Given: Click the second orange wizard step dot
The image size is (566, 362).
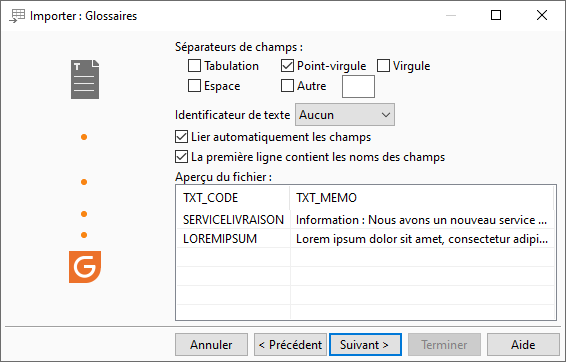Looking at the screenshot, I should point(84,182).
